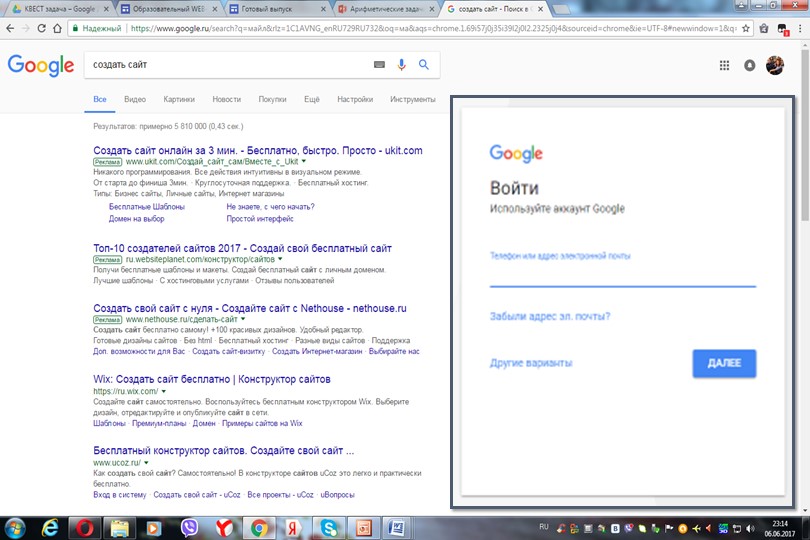
Task: Select the Покупки search tab
Action: tap(272, 99)
